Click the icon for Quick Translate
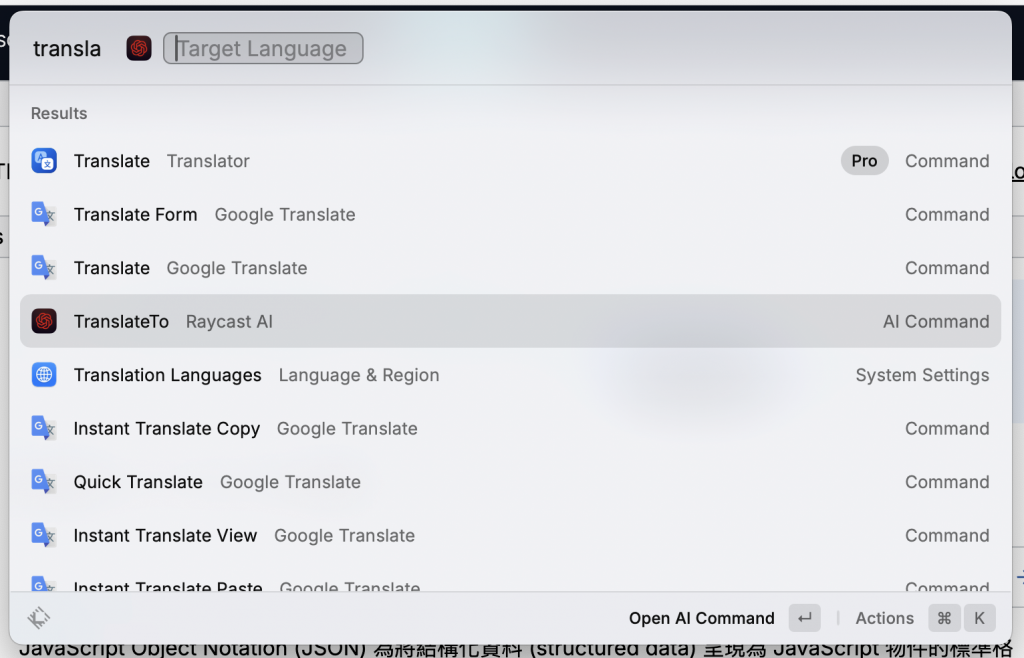1024x658 pixels. (x=44, y=482)
